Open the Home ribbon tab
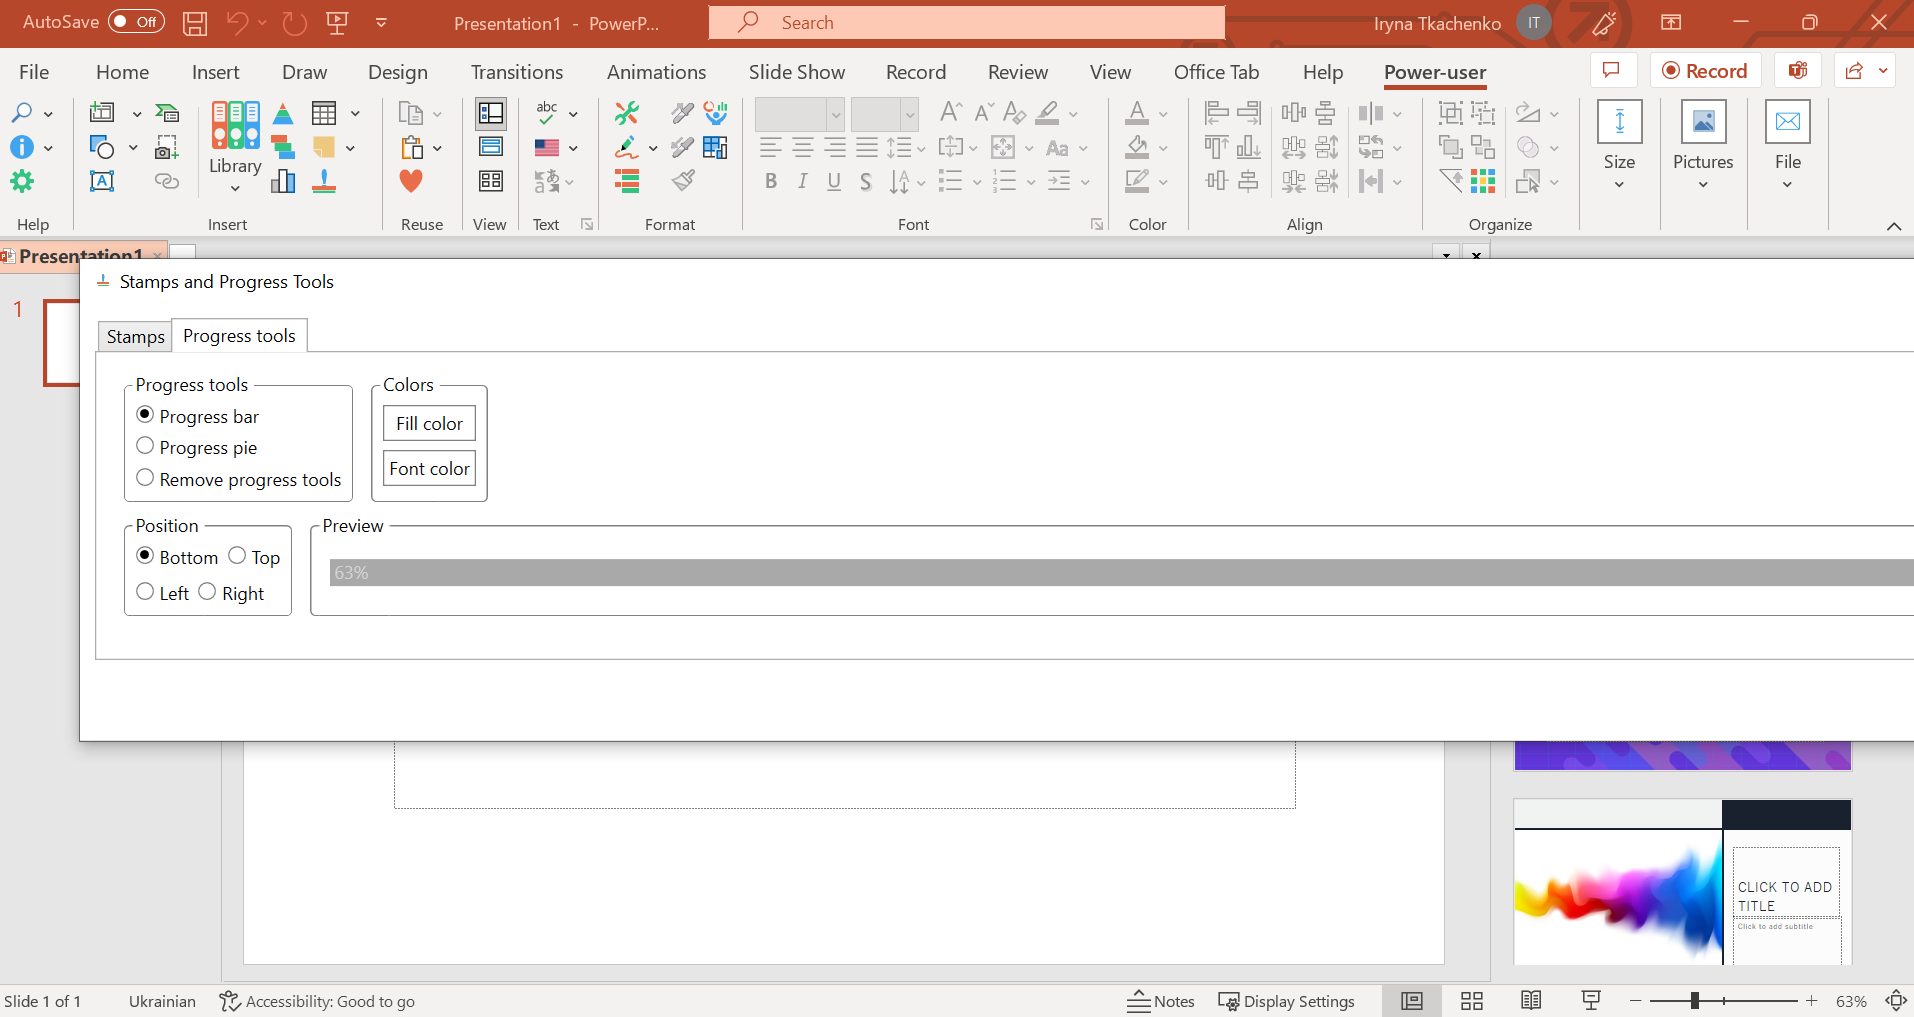The height and width of the screenshot is (1017, 1914). click(122, 72)
